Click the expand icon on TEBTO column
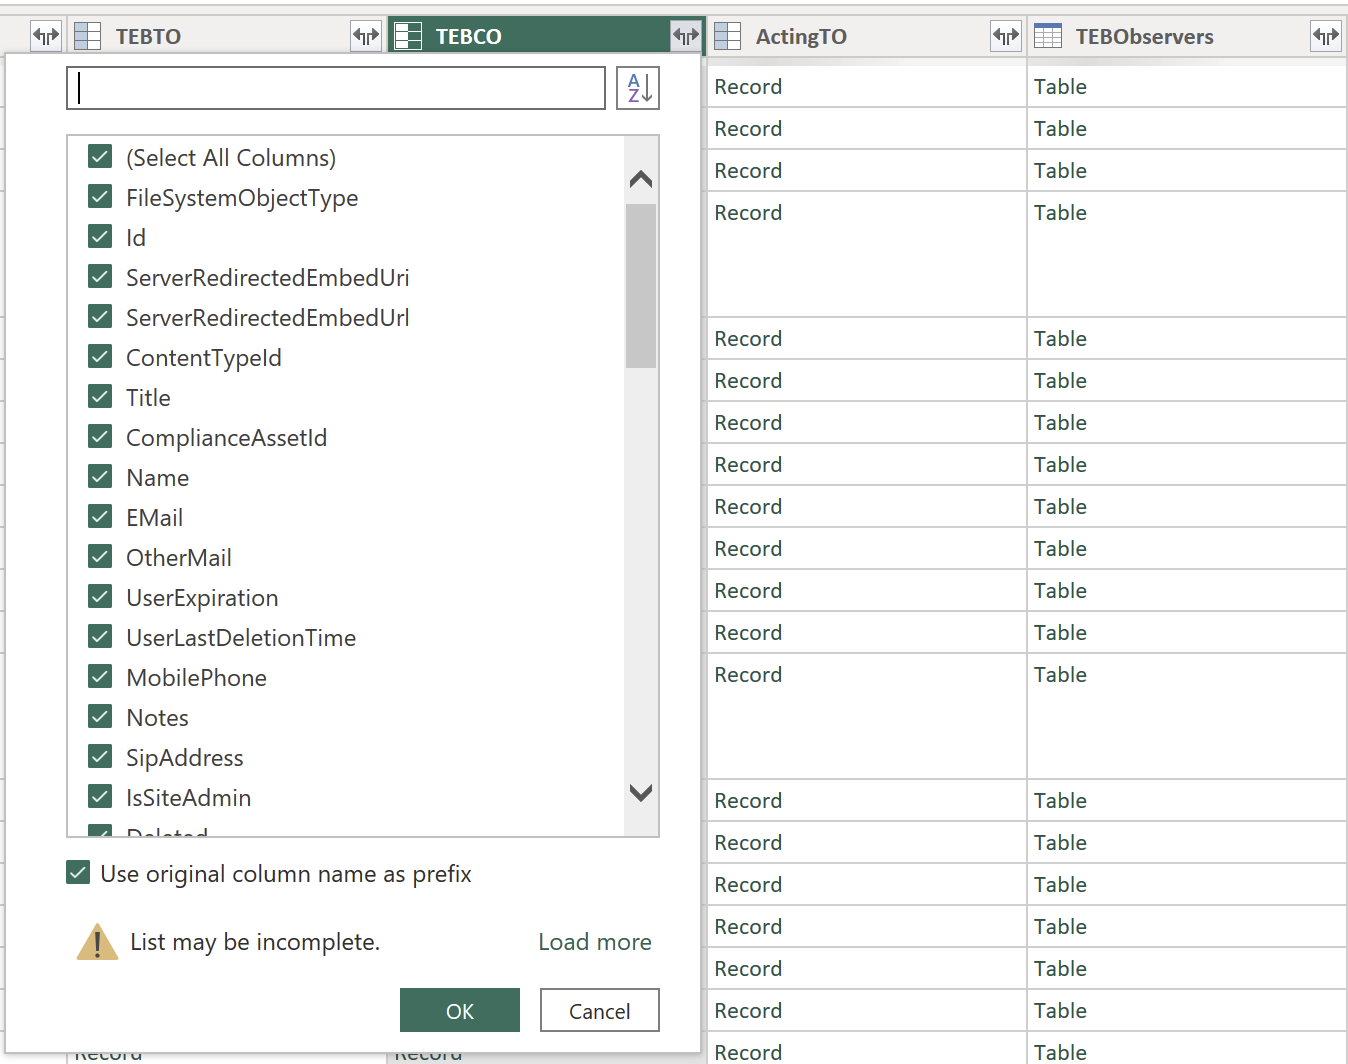 [x=366, y=37]
